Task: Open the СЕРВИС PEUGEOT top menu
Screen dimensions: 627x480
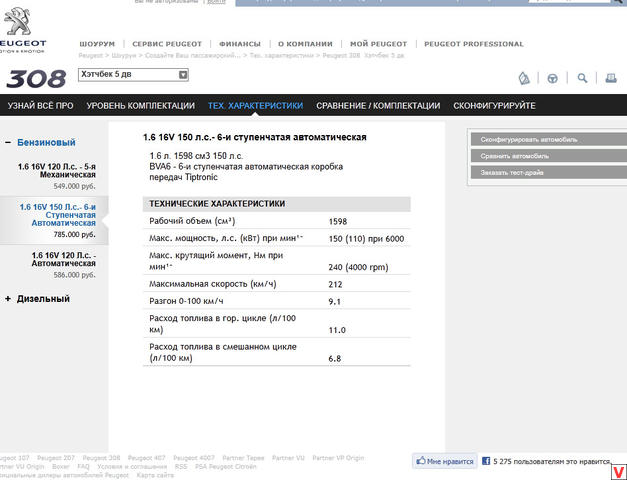Action: click(167, 44)
